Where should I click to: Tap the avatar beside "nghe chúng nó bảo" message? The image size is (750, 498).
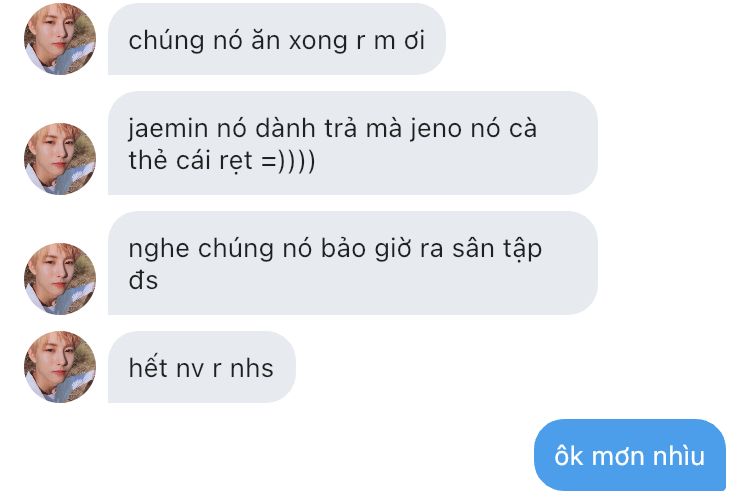click(60, 278)
